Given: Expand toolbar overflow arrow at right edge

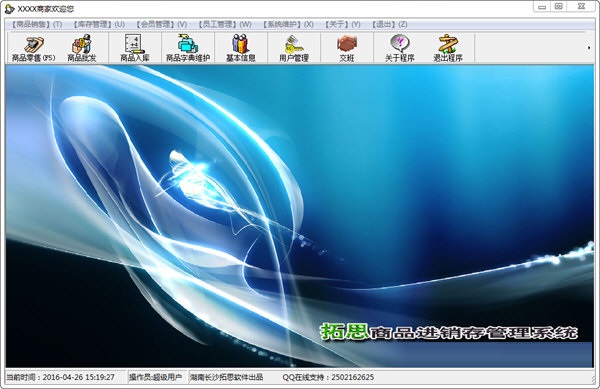Looking at the screenshot, I should point(589,48).
